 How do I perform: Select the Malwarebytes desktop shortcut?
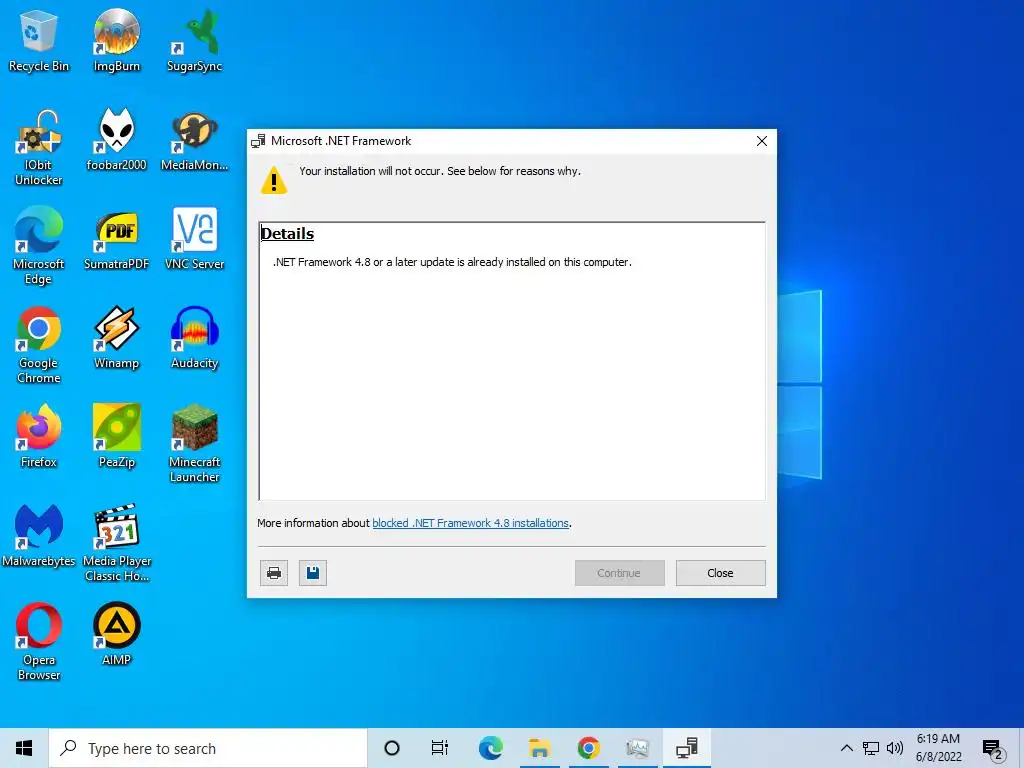(x=39, y=536)
